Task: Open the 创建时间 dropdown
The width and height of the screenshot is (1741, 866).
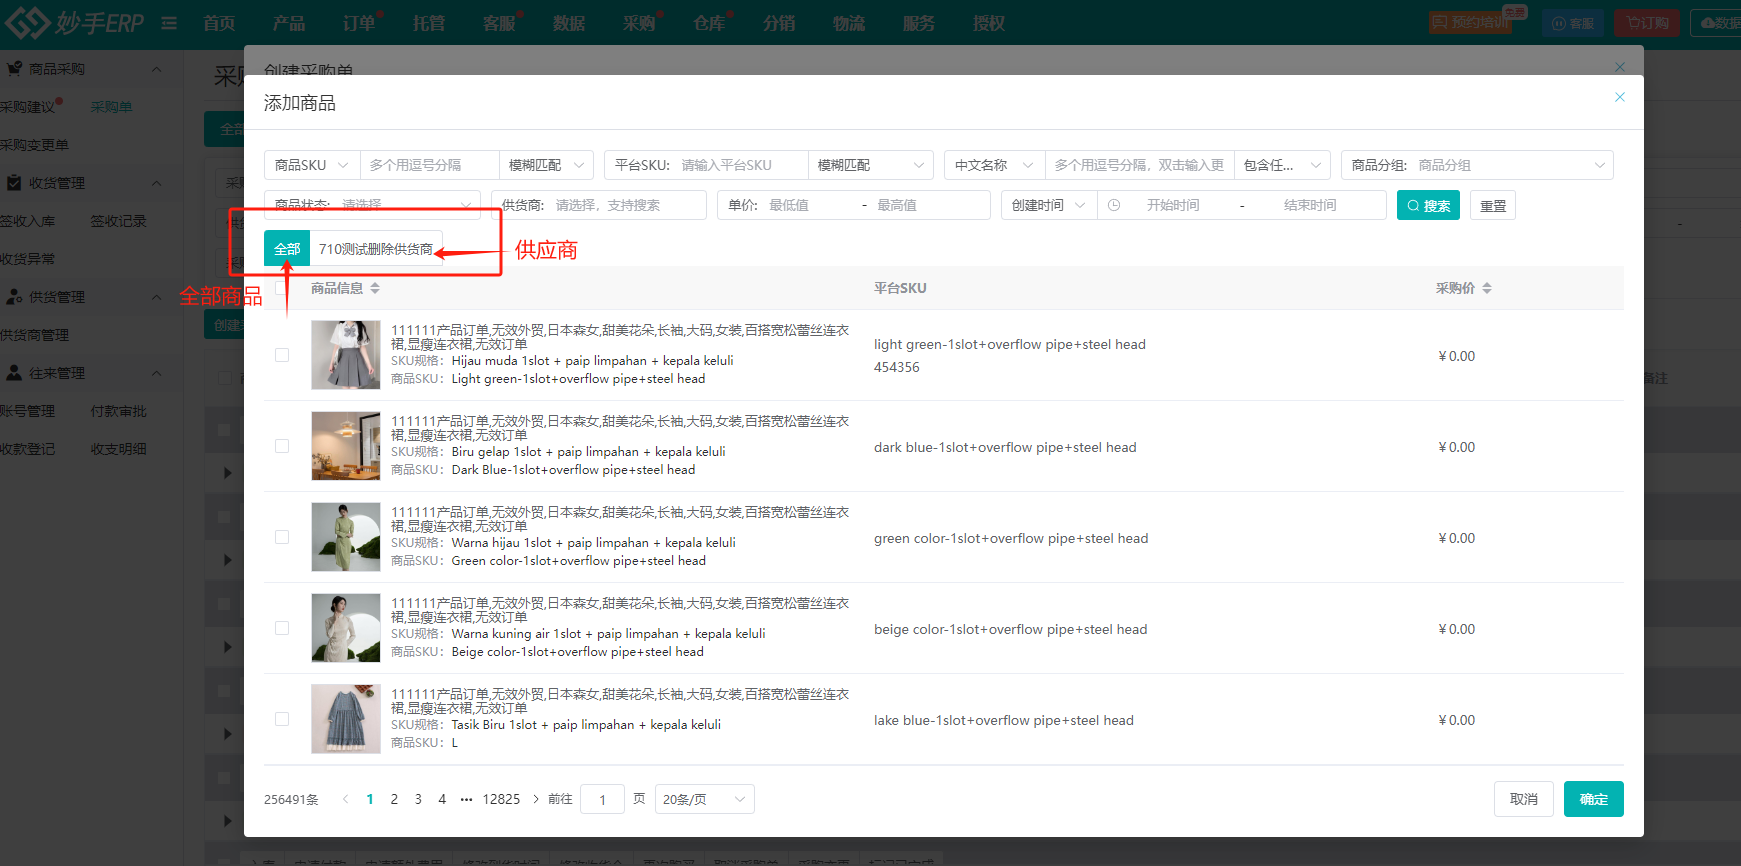Action: click(x=1049, y=205)
